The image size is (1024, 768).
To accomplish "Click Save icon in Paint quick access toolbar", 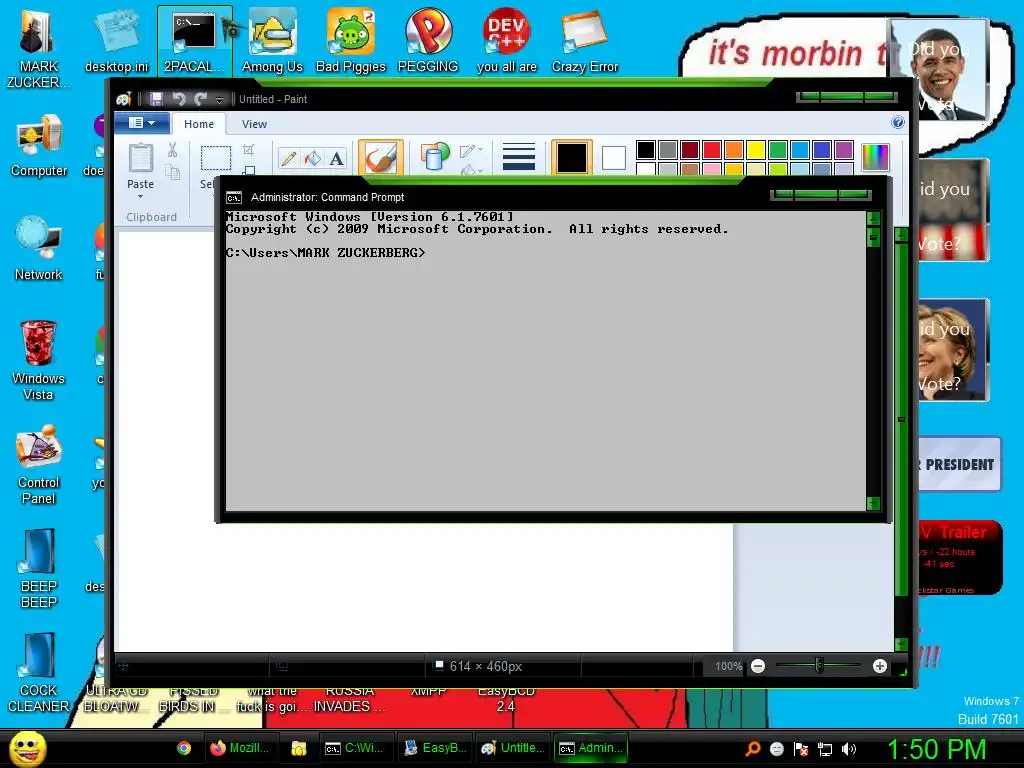I will click(156, 99).
